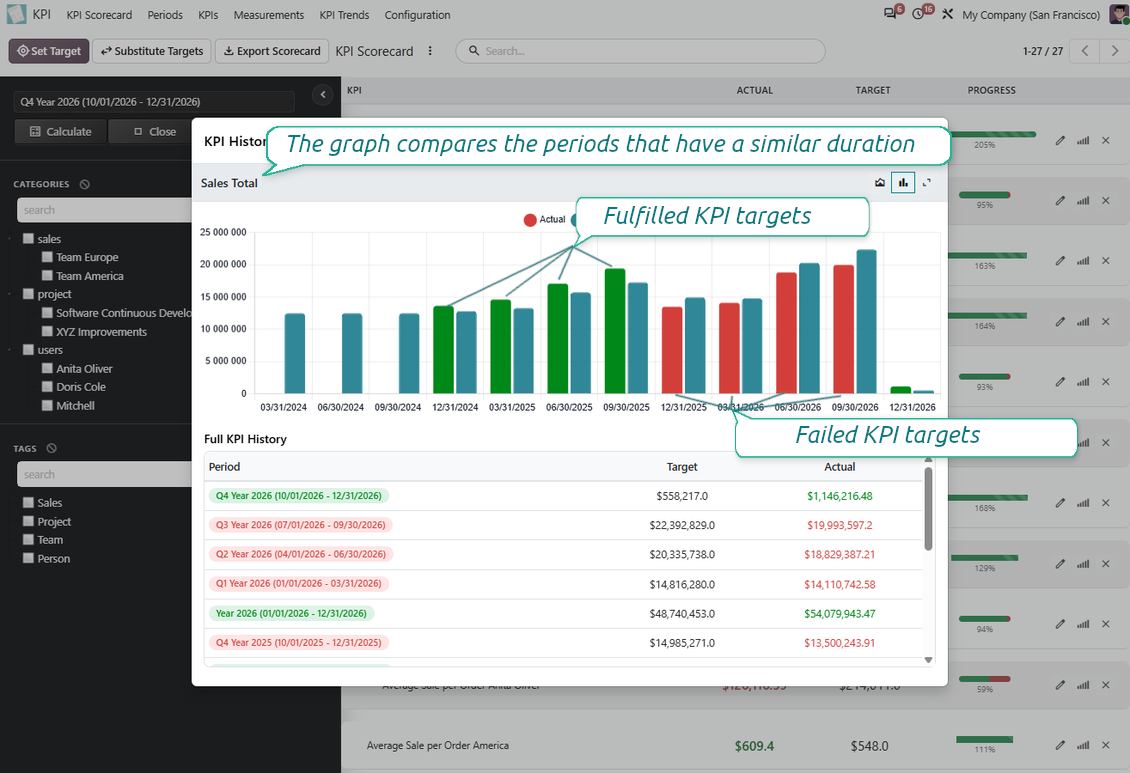Image resolution: width=1130 pixels, height=773 pixels.
Task: Clear the Categories filter icon
Action: point(85,184)
